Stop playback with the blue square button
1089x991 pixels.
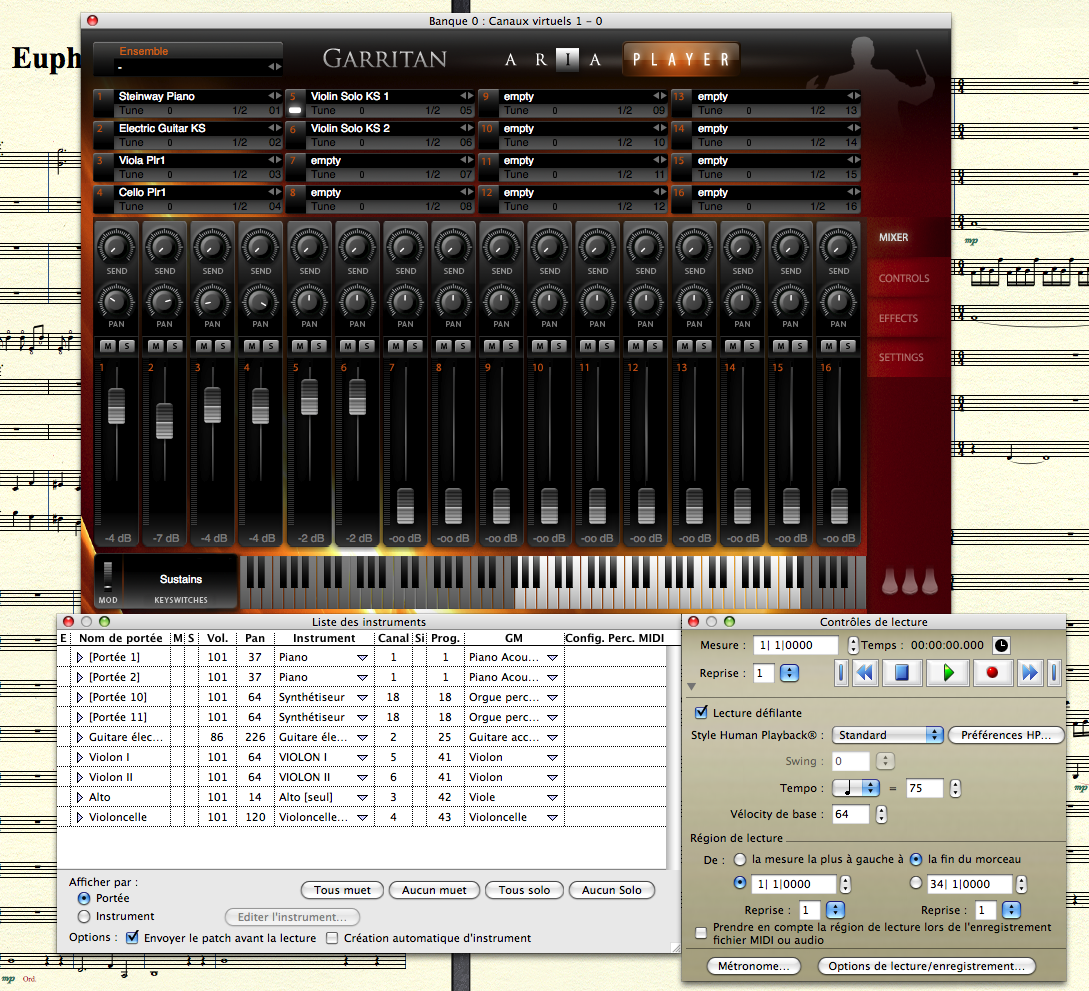pyautogui.click(x=901, y=673)
